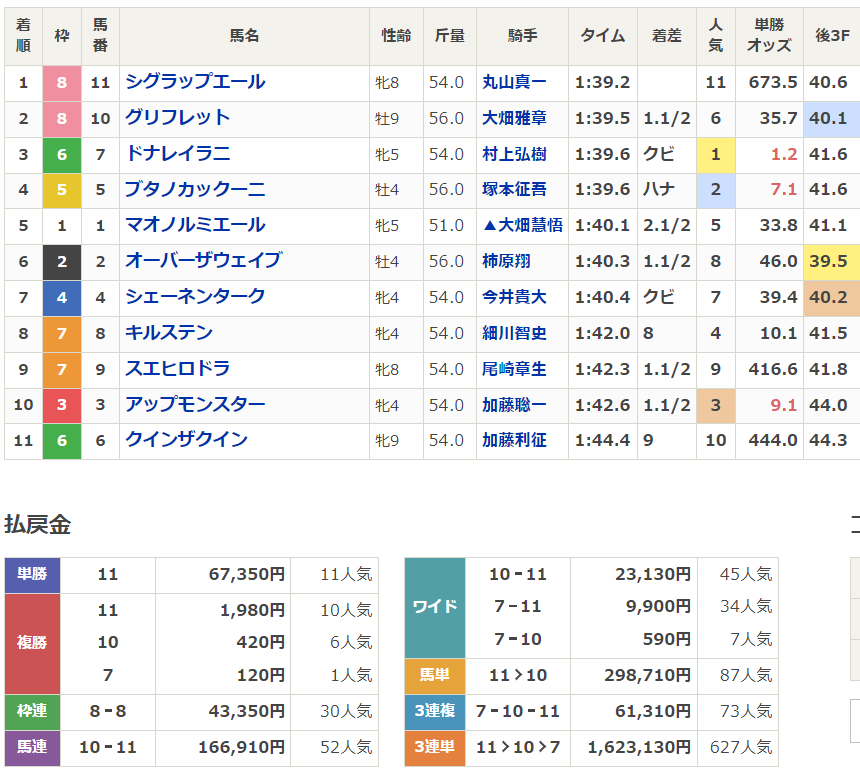The width and height of the screenshot is (860, 769).
Task: Click the 単勝 payout label
Action: 32,575
